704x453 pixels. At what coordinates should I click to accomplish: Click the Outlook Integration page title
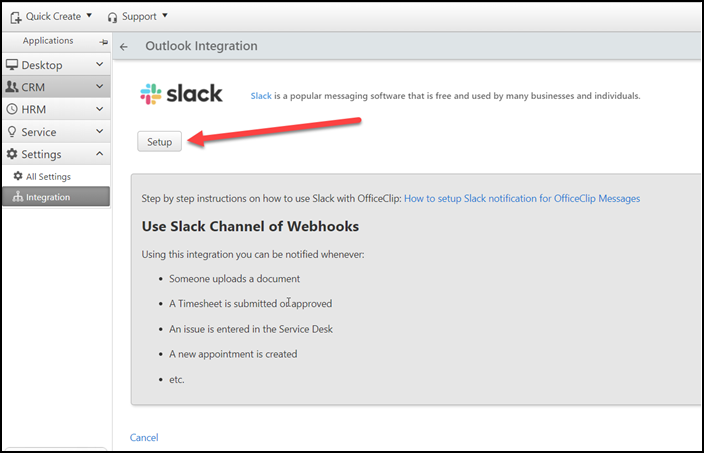(201, 46)
